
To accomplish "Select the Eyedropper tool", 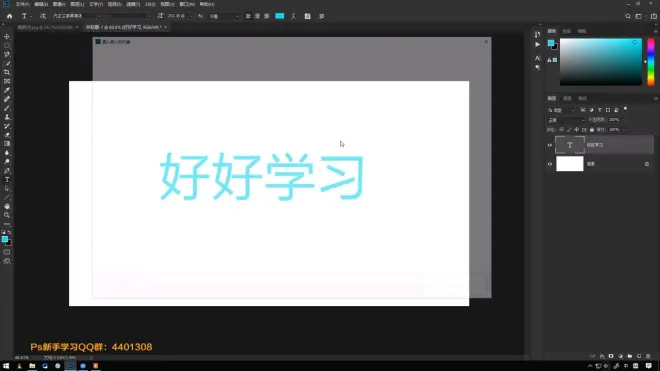I will point(7,90).
